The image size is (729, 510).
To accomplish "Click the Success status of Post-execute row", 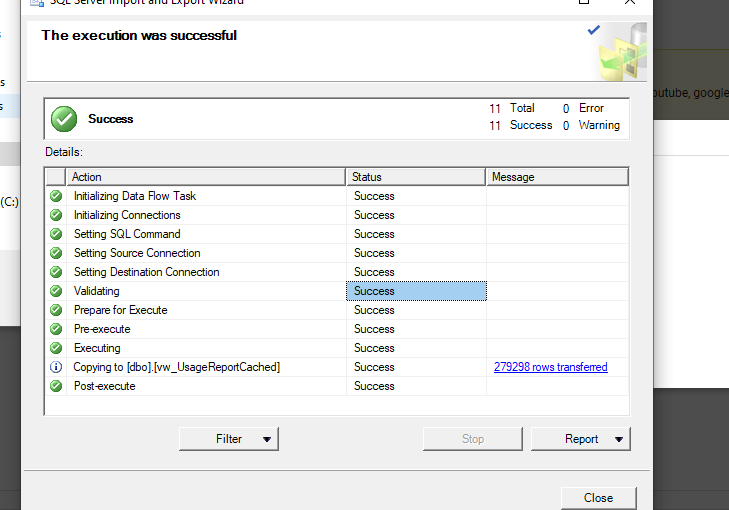I will point(374,386).
